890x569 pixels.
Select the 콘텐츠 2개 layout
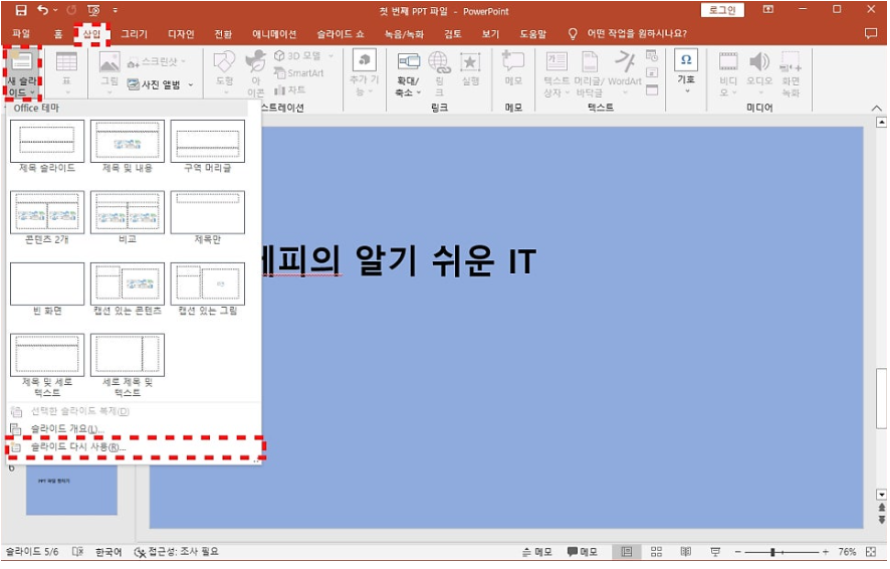click(47, 218)
